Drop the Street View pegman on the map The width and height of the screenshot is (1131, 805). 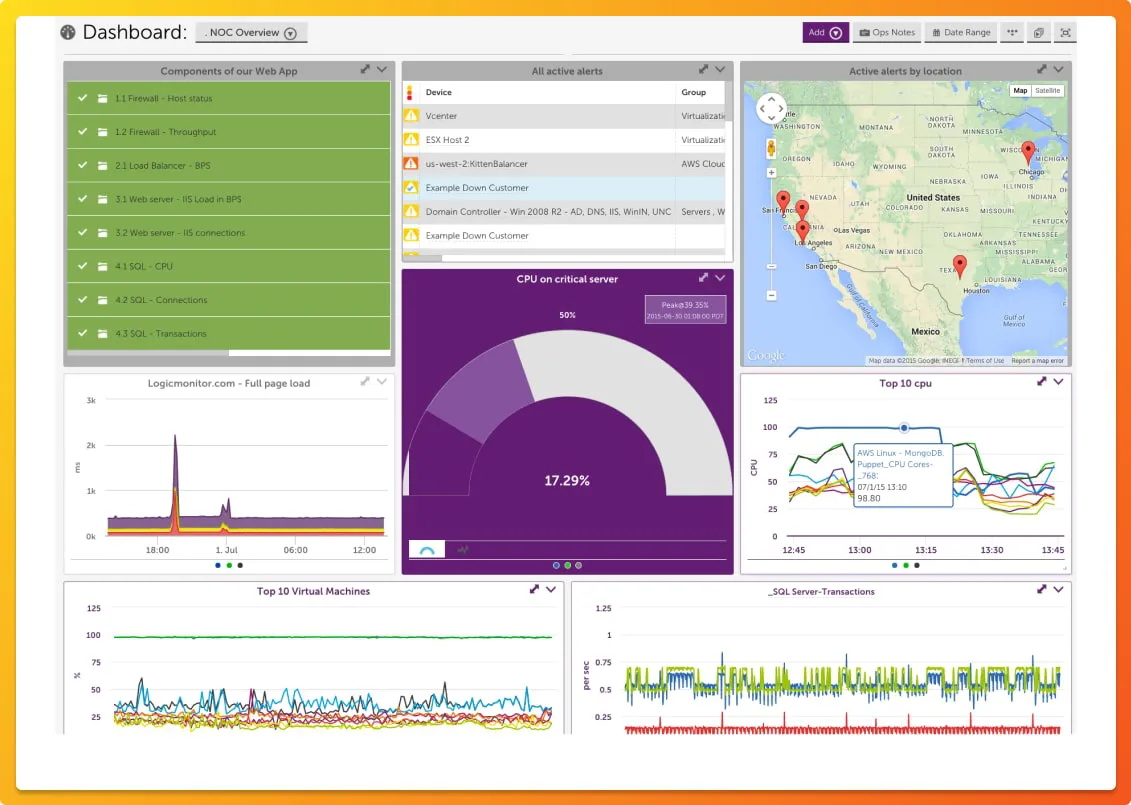pyautogui.click(x=771, y=149)
